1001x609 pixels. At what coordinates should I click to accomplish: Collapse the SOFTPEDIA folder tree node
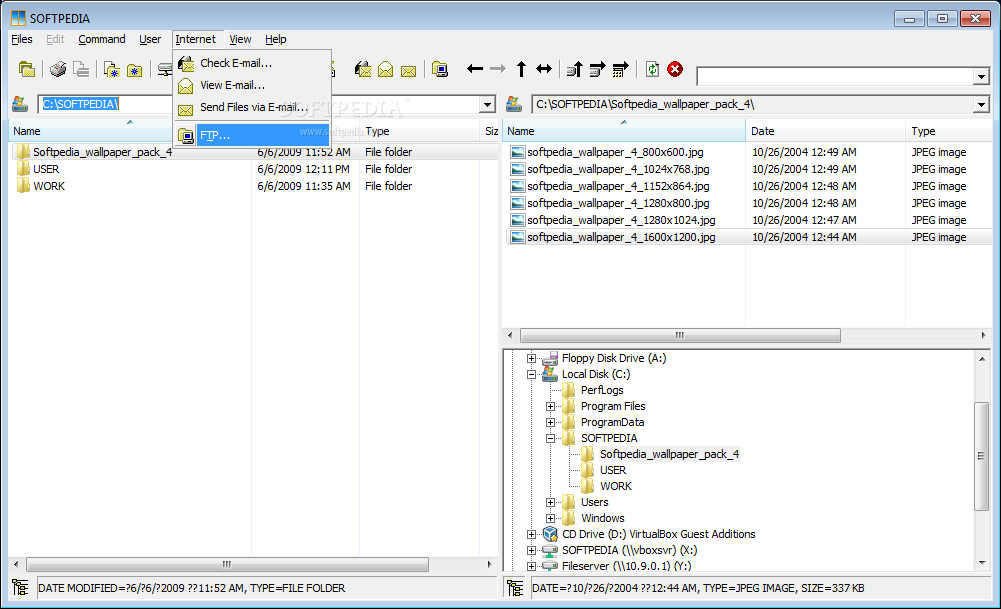(x=550, y=439)
